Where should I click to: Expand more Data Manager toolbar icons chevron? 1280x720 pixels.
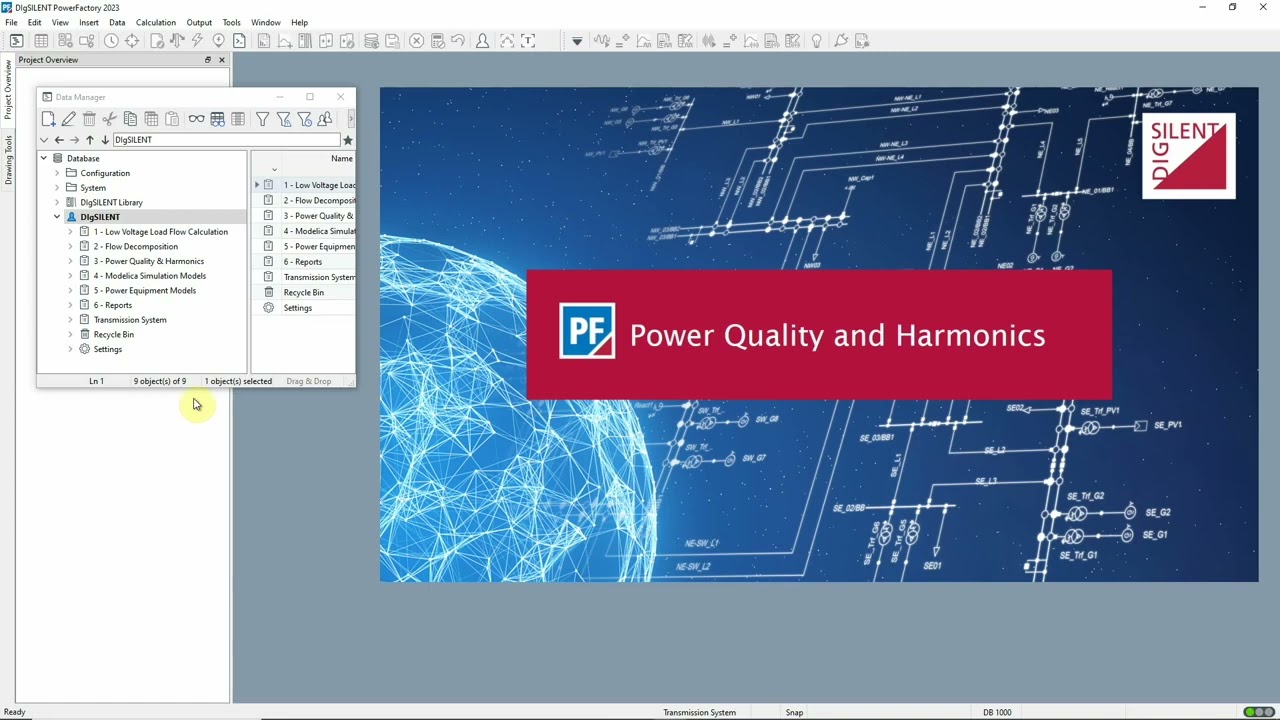[x=350, y=119]
